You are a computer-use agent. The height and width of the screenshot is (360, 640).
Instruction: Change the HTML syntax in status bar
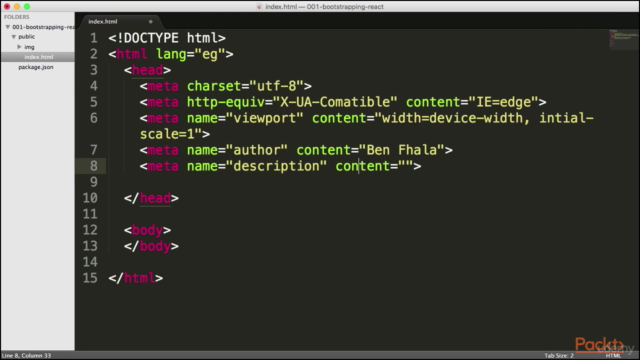click(613, 356)
